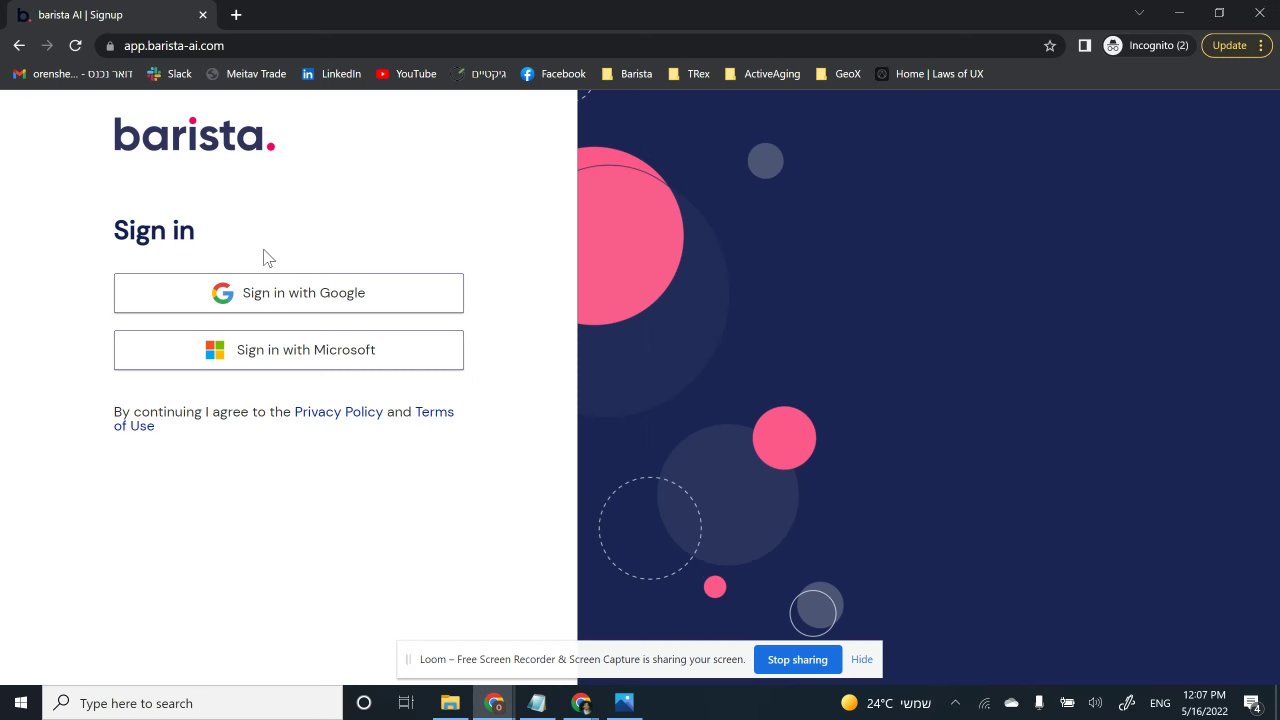Open the taskbar clock showing 12:07 PM
The width and height of the screenshot is (1280, 720).
coord(1204,703)
